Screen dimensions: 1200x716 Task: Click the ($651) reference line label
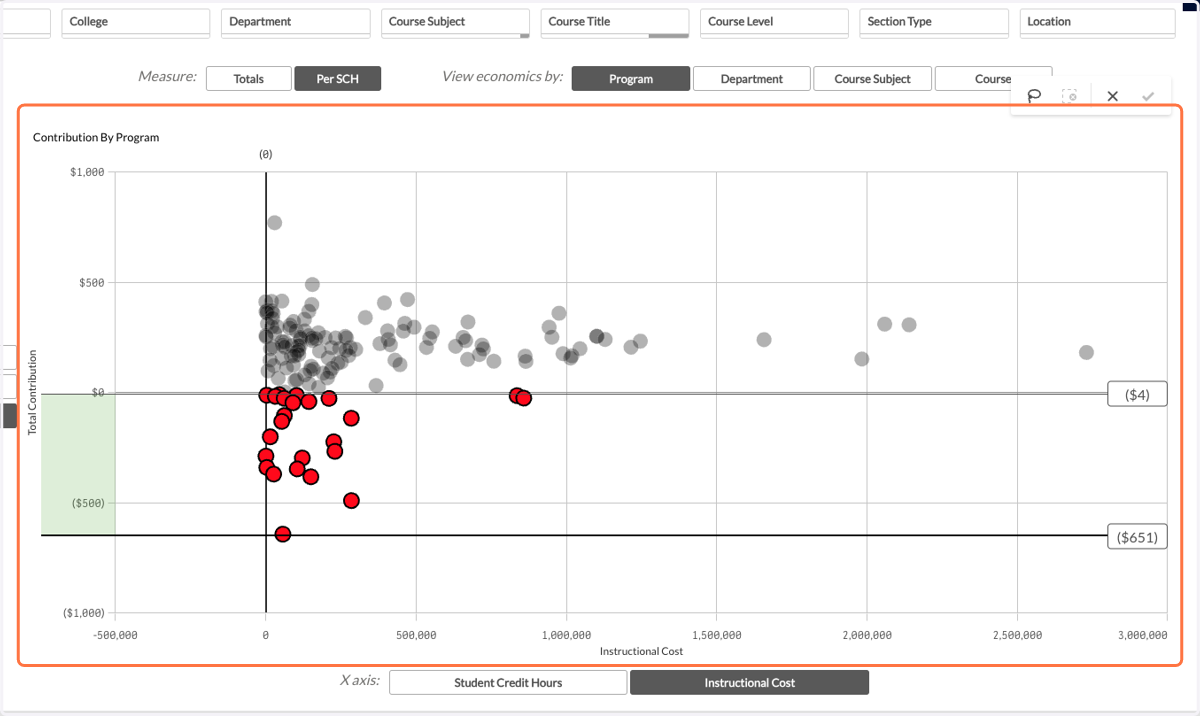(x=1138, y=537)
